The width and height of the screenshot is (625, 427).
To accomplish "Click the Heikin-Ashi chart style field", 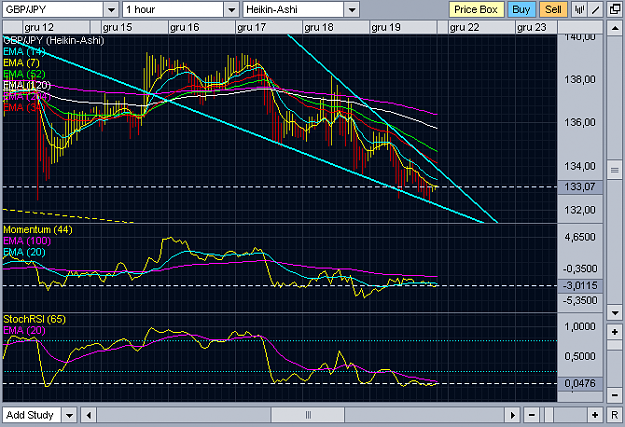I will pos(293,10).
